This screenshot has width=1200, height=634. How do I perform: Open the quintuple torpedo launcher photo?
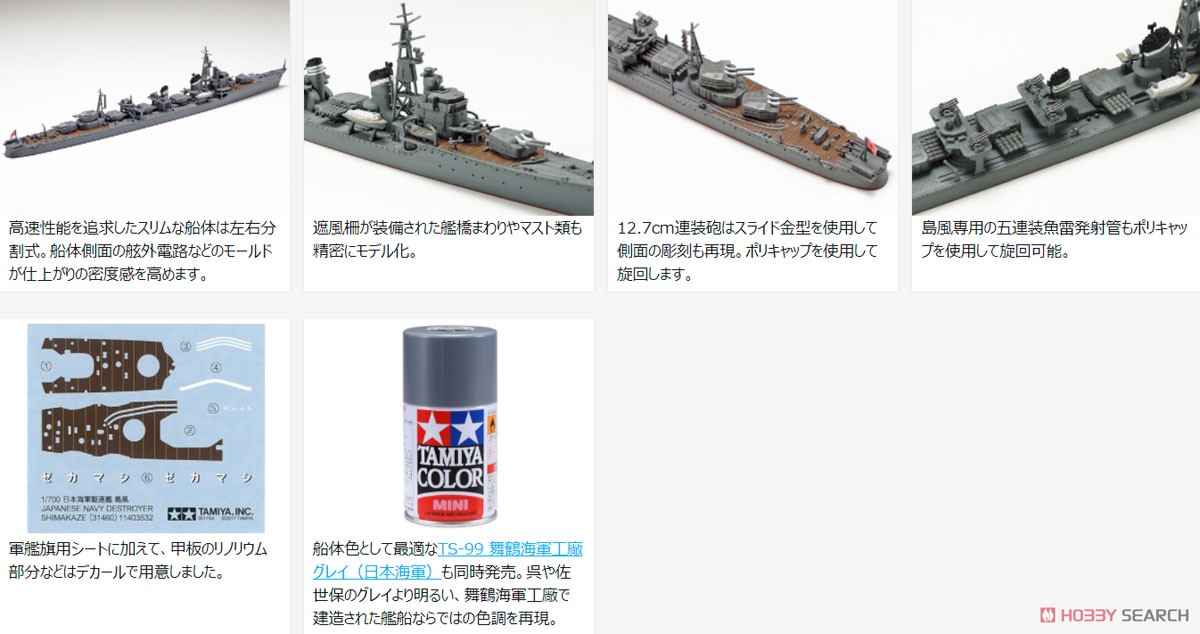(x=1056, y=107)
